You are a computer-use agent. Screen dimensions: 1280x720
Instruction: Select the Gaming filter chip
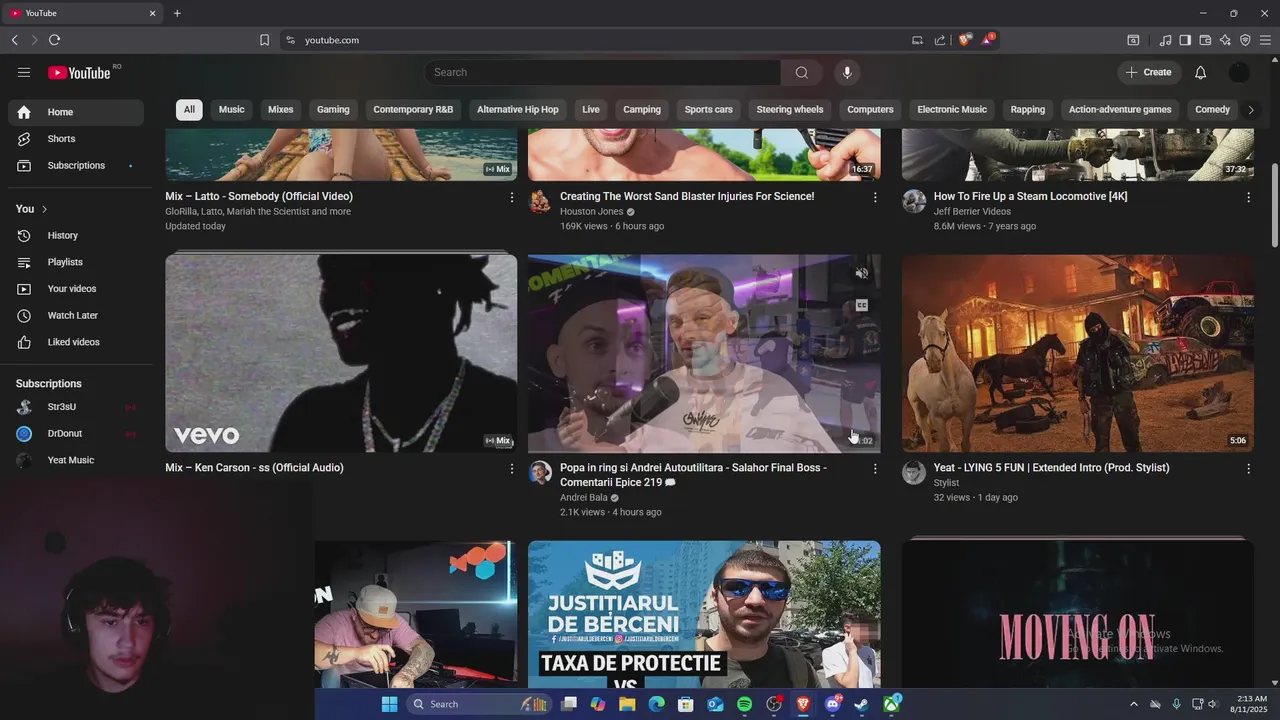[x=333, y=110]
